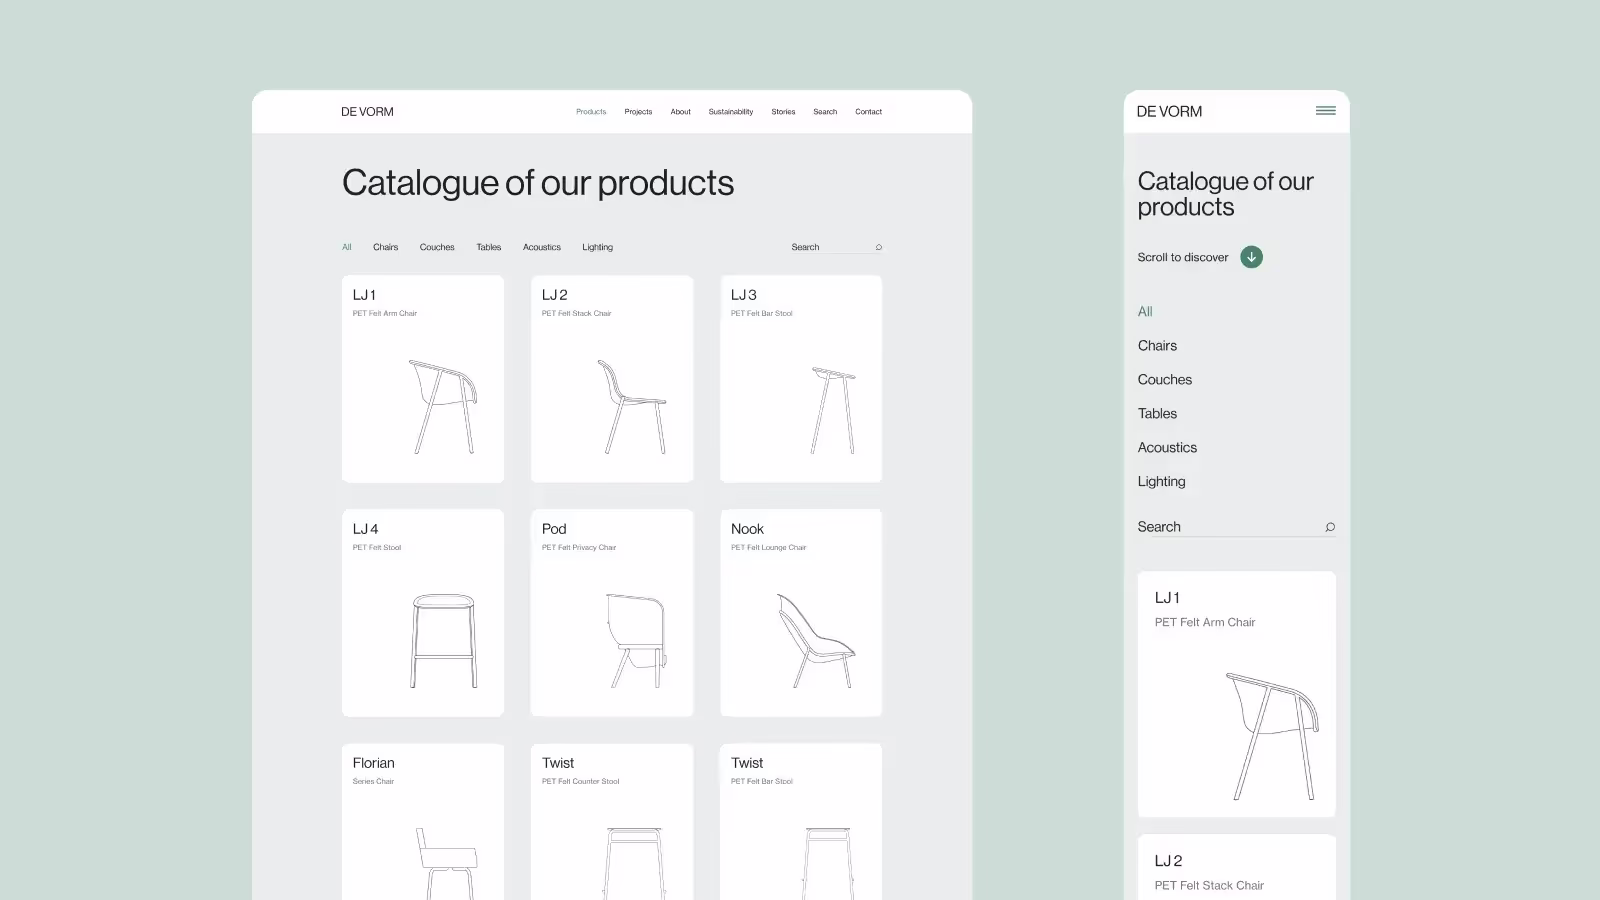1600x900 pixels.
Task: Open the Sustainability nav menu item
Action: (730, 112)
